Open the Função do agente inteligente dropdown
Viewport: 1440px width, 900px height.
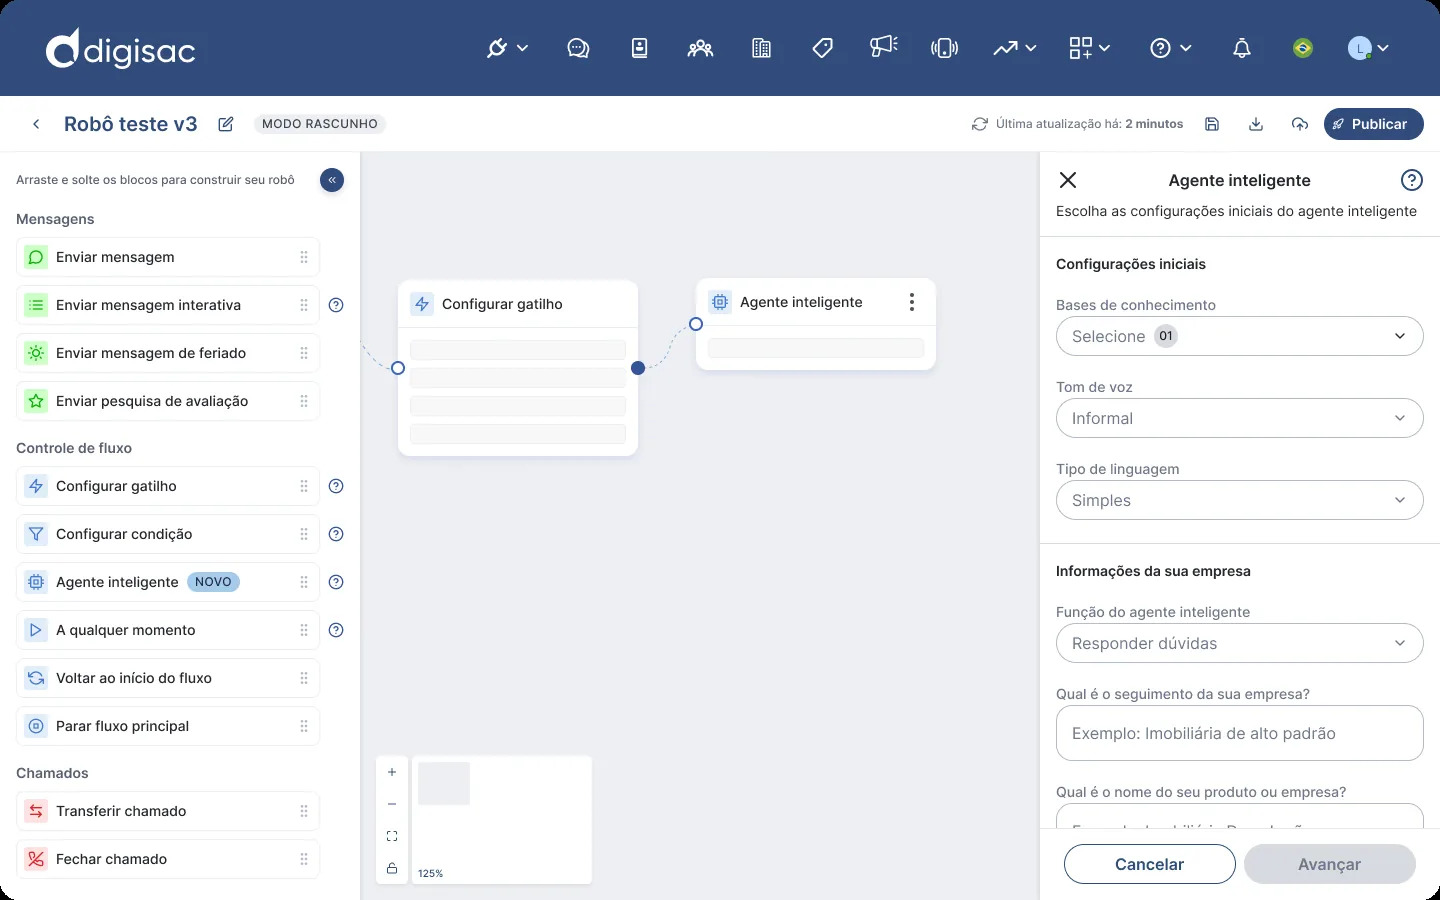pyautogui.click(x=1240, y=643)
